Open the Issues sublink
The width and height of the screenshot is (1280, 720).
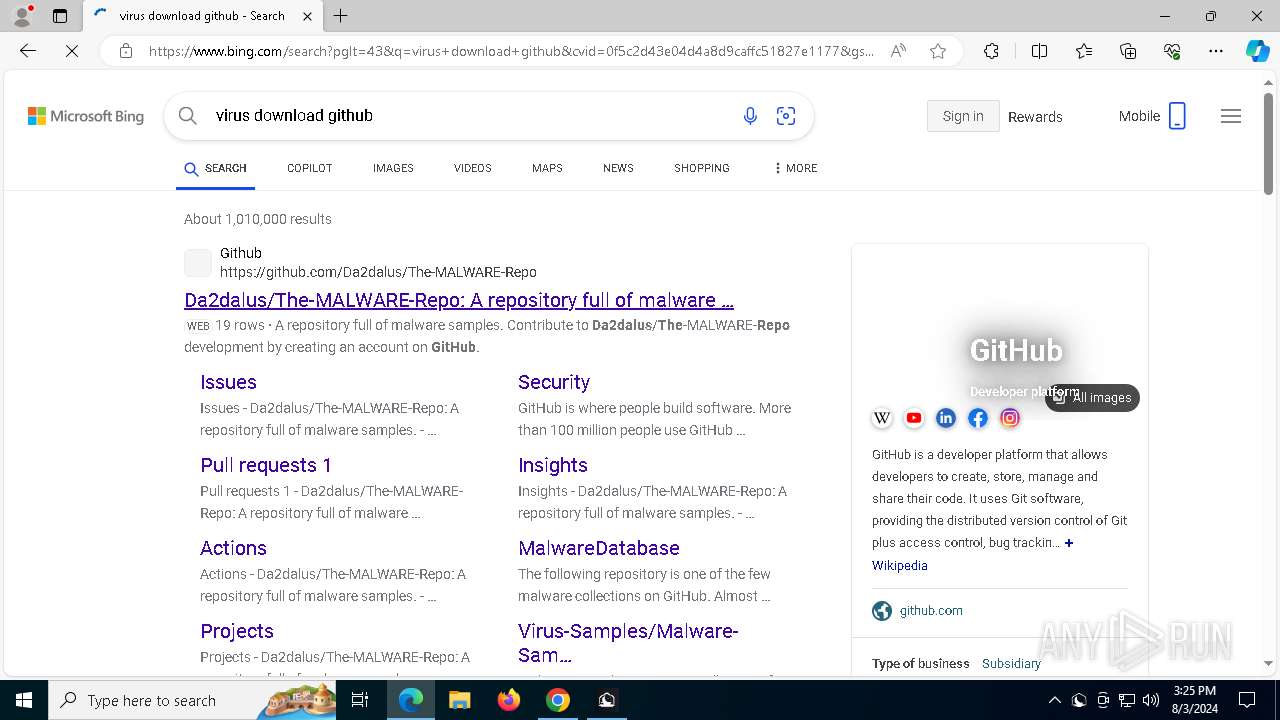[x=228, y=382]
